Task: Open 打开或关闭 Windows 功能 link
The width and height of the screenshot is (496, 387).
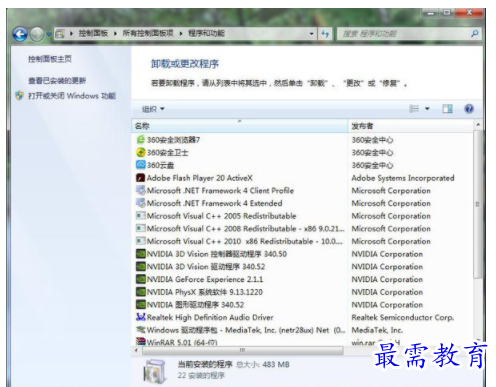Action: [72, 96]
